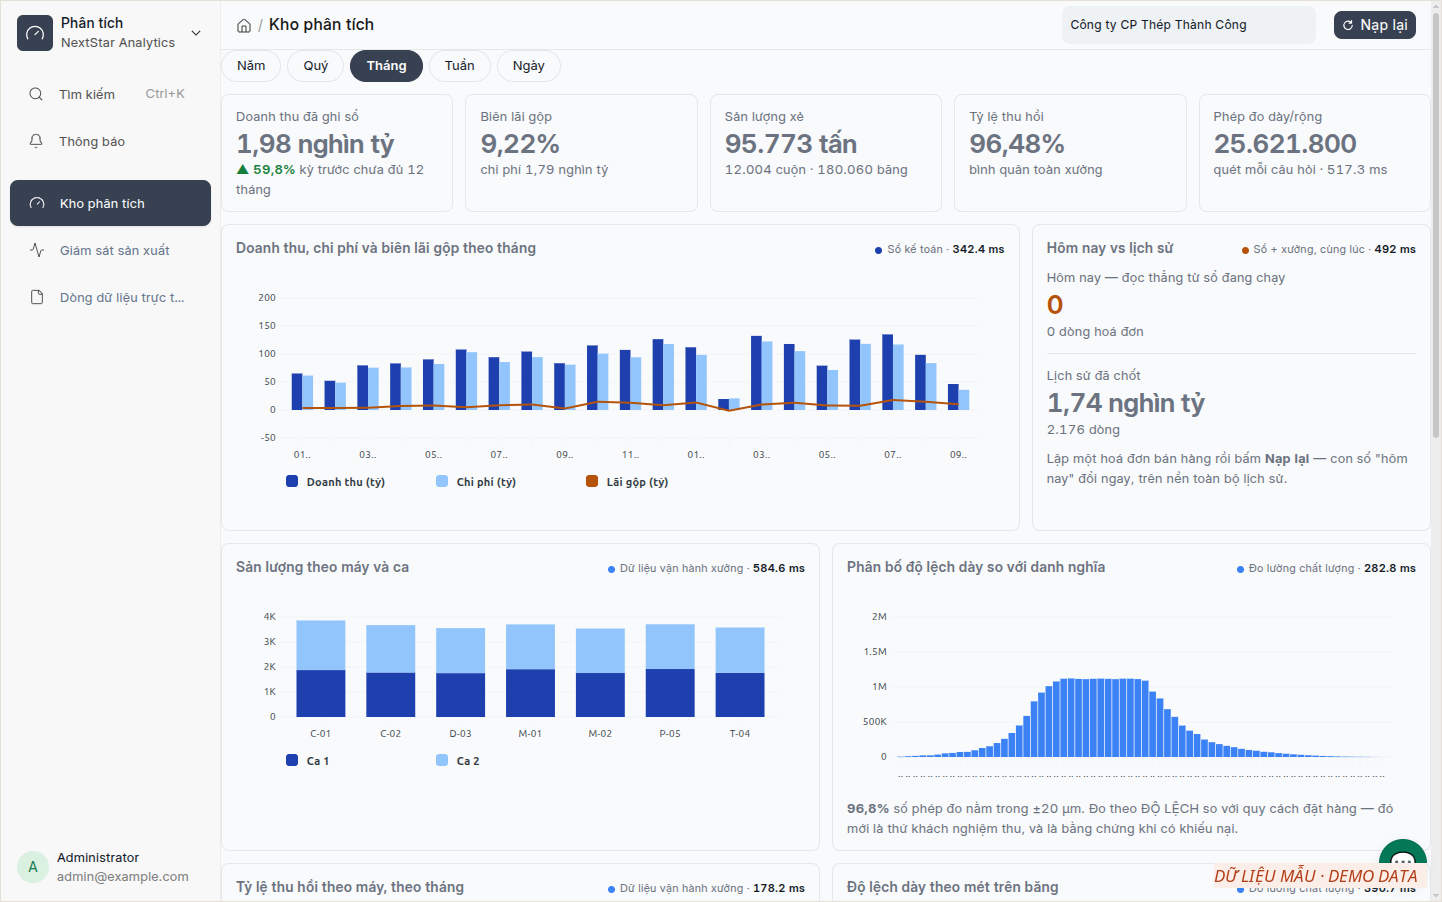Click the M-01 machine bar in shift chart

coord(530,670)
